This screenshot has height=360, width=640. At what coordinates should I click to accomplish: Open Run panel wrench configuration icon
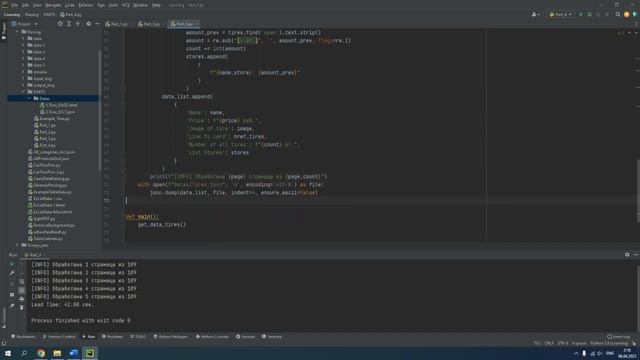click(12, 273)
